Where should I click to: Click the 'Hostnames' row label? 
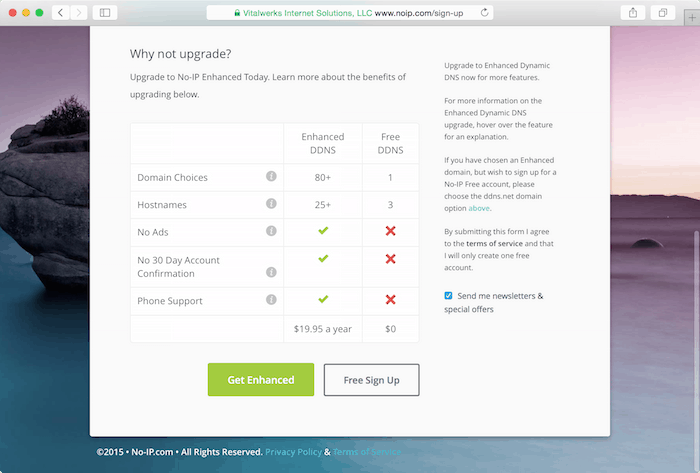coord(162,205)
